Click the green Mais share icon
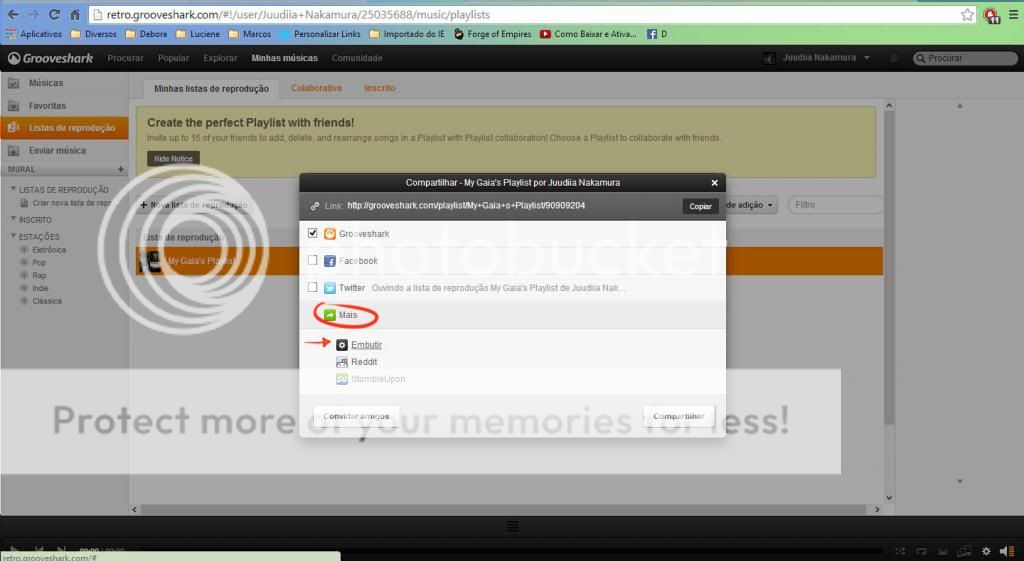The width and height of the screenshot is (1024, 561). click(330, 315)
